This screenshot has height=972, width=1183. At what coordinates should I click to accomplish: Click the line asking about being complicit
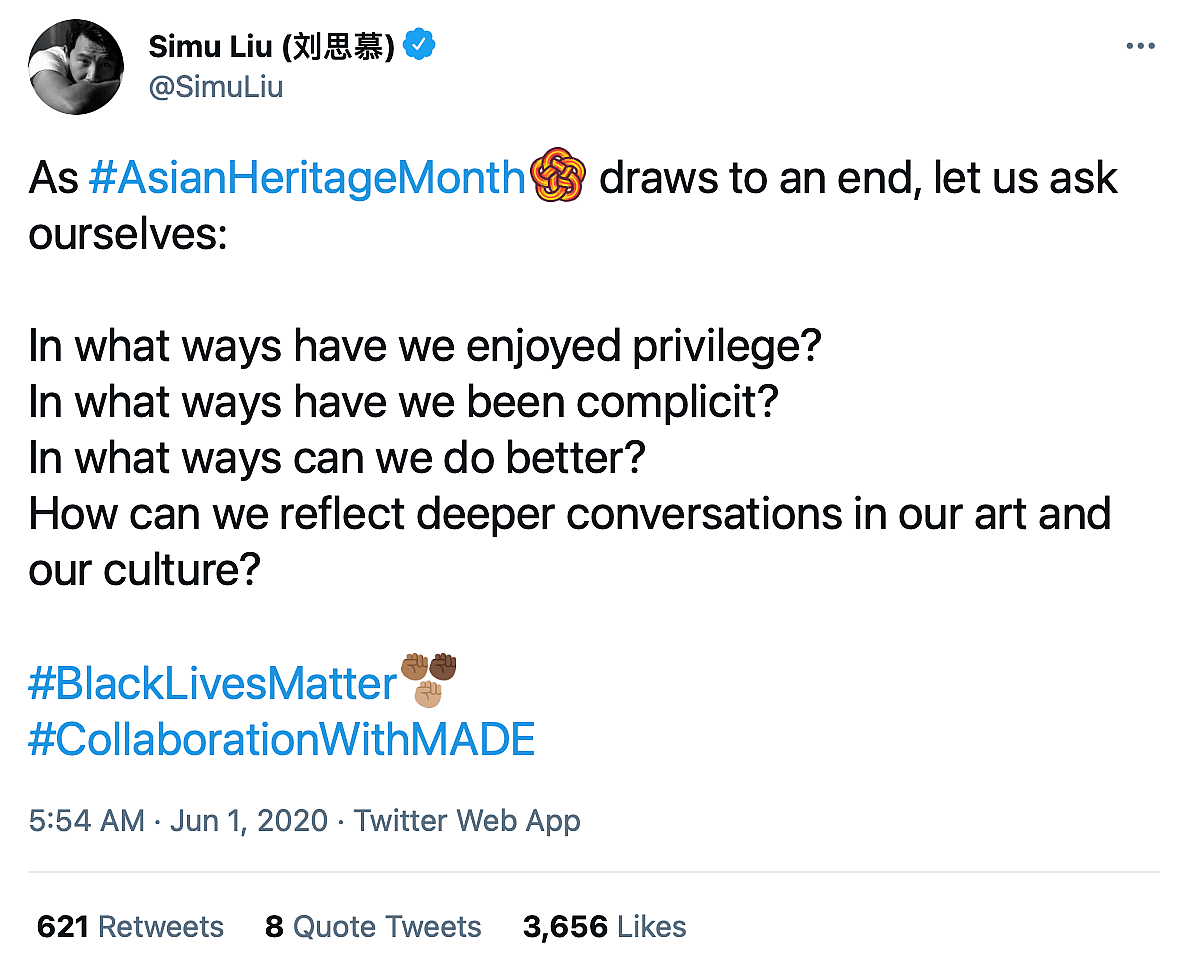404,403
